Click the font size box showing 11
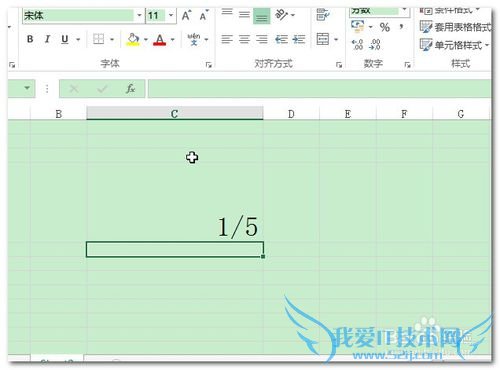Image resolution: width=500 pixels, height=370 pixels. (156, 15)
